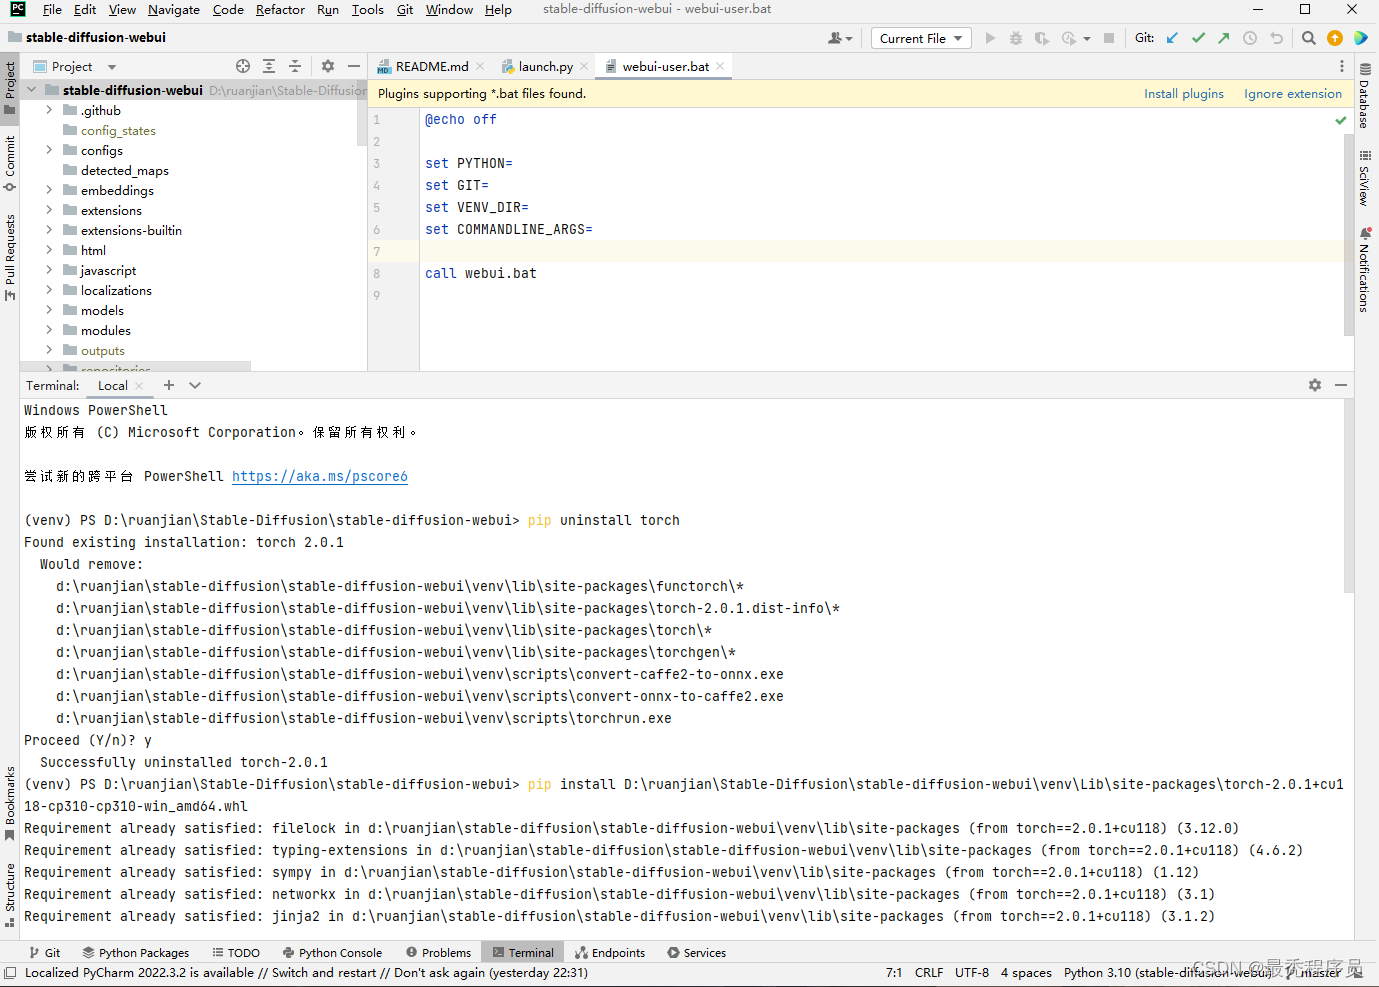The height and width of the screenshot is (987, 1379).
Task: Open the Notifications tool window
Action: click(1365, 270)
